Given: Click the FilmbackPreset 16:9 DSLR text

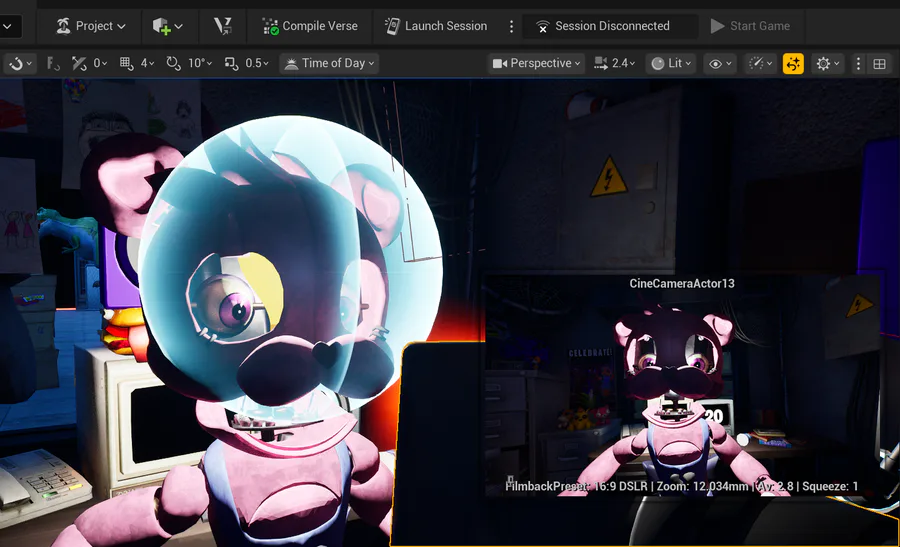Looking at the screenshot, I should point(576,486).
